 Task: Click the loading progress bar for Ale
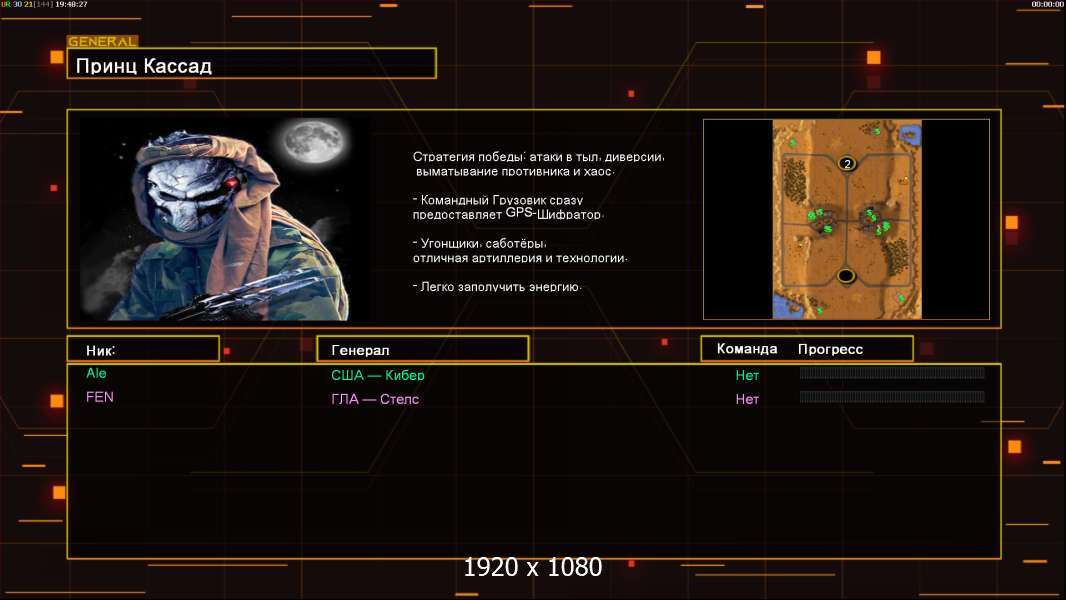pyautogui.click(x=892, y=372)
